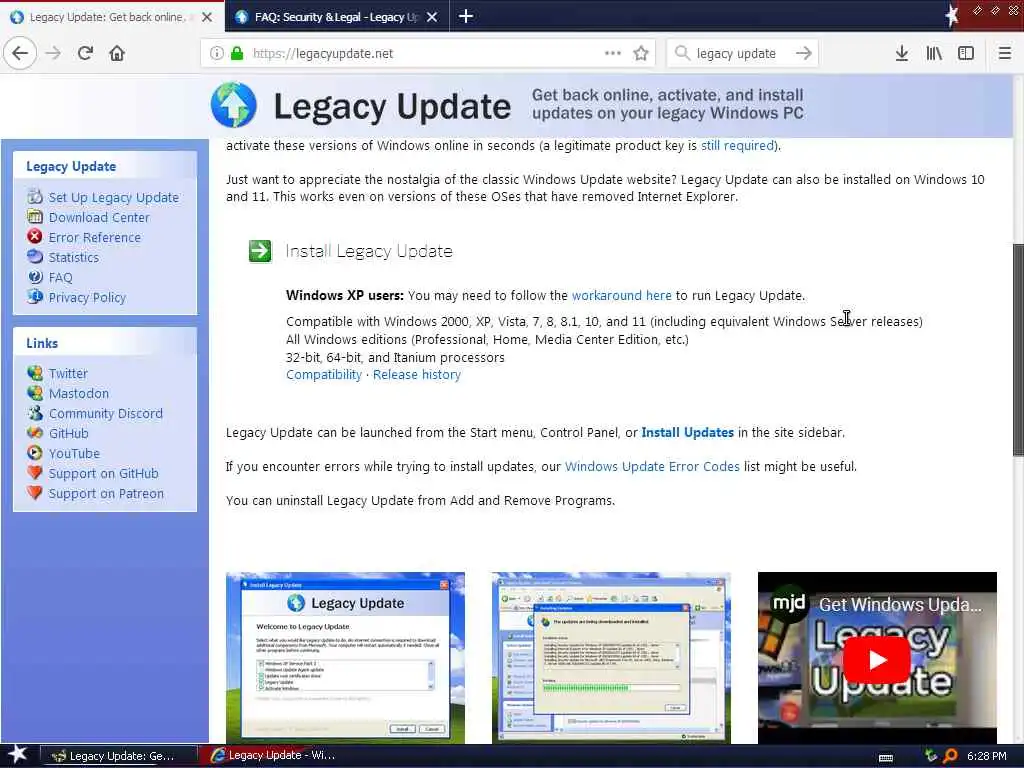The width and height of the screenshot is (1024, 768).
Task: Open the YouTube sidebar link
Action: point(74,453)
